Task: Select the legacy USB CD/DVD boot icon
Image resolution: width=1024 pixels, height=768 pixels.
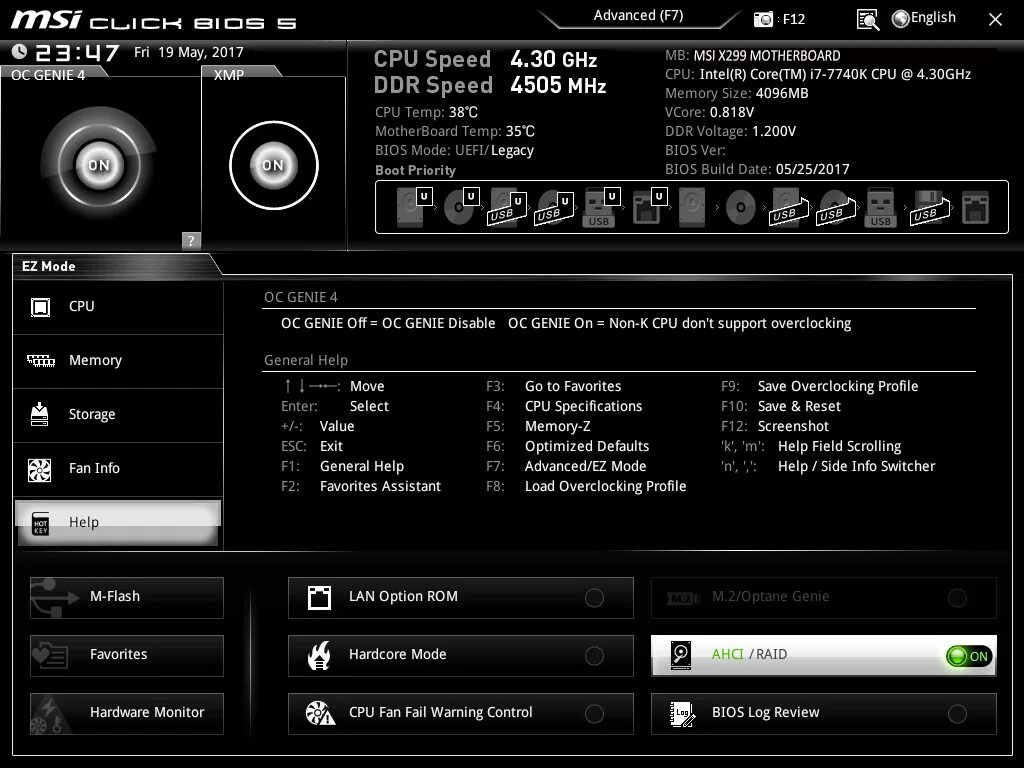Action: (836, 207)
